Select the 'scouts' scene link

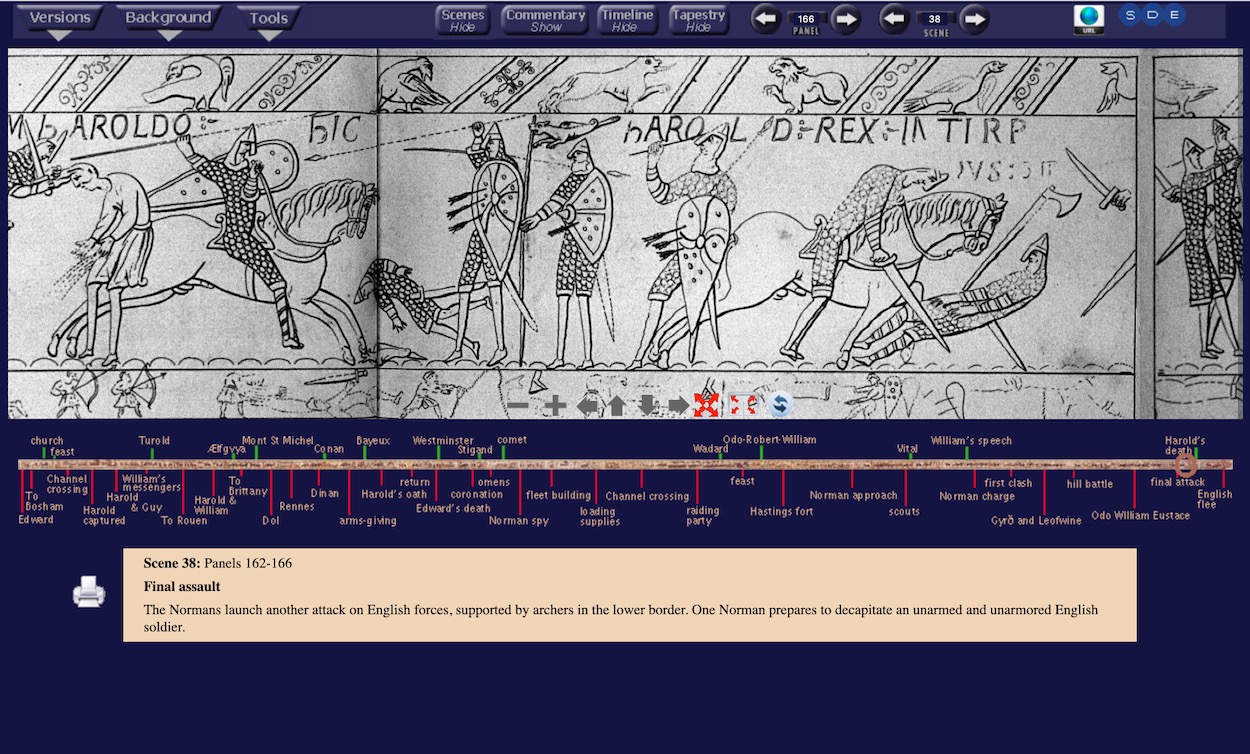[904, 512]
